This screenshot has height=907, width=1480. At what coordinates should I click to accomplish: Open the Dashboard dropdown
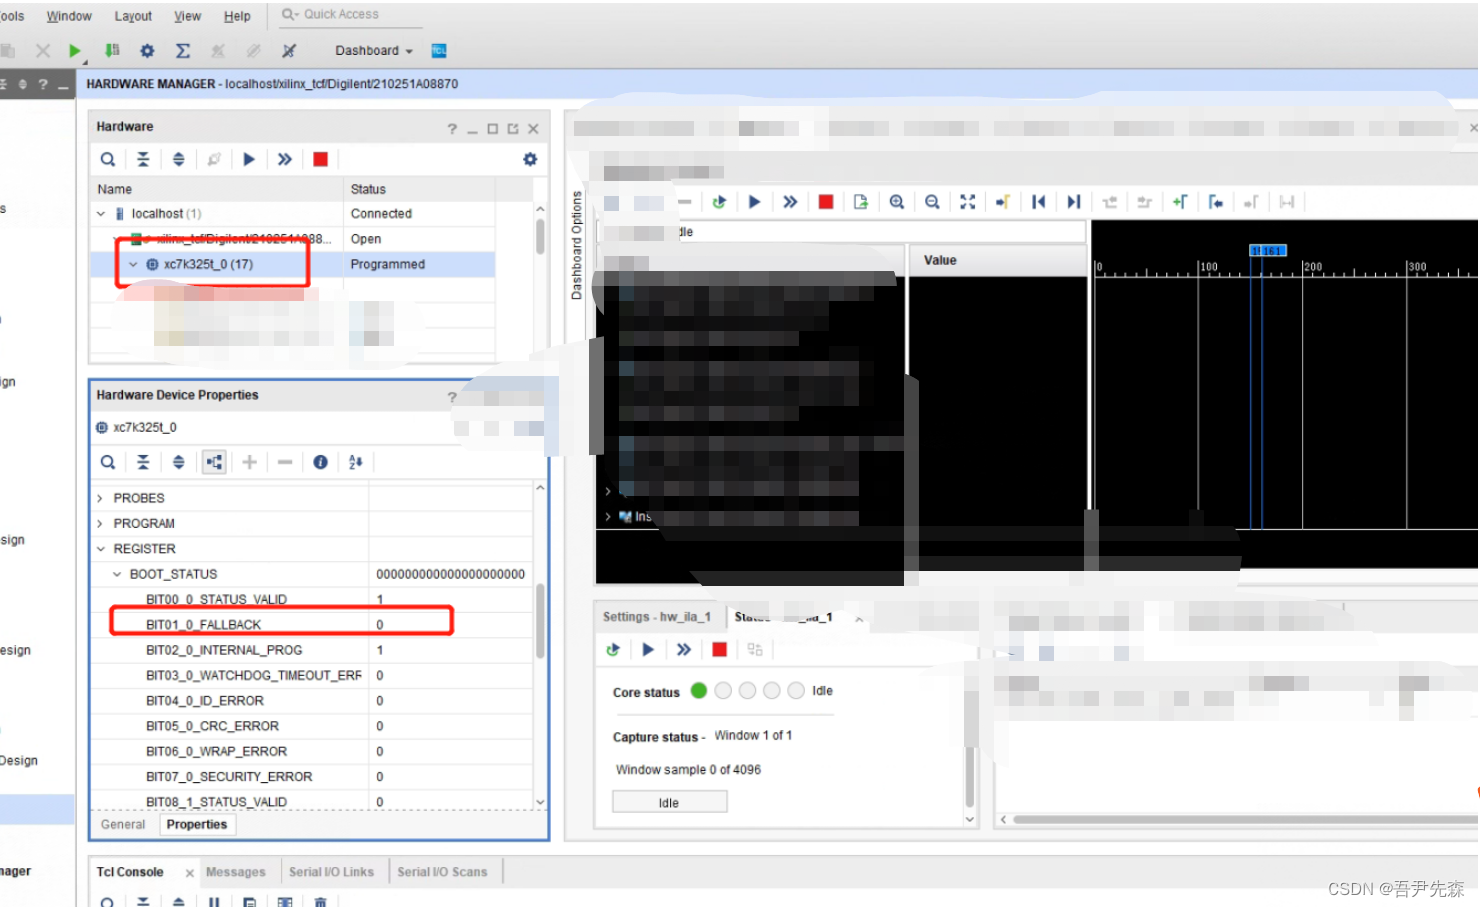click(372, 50)
